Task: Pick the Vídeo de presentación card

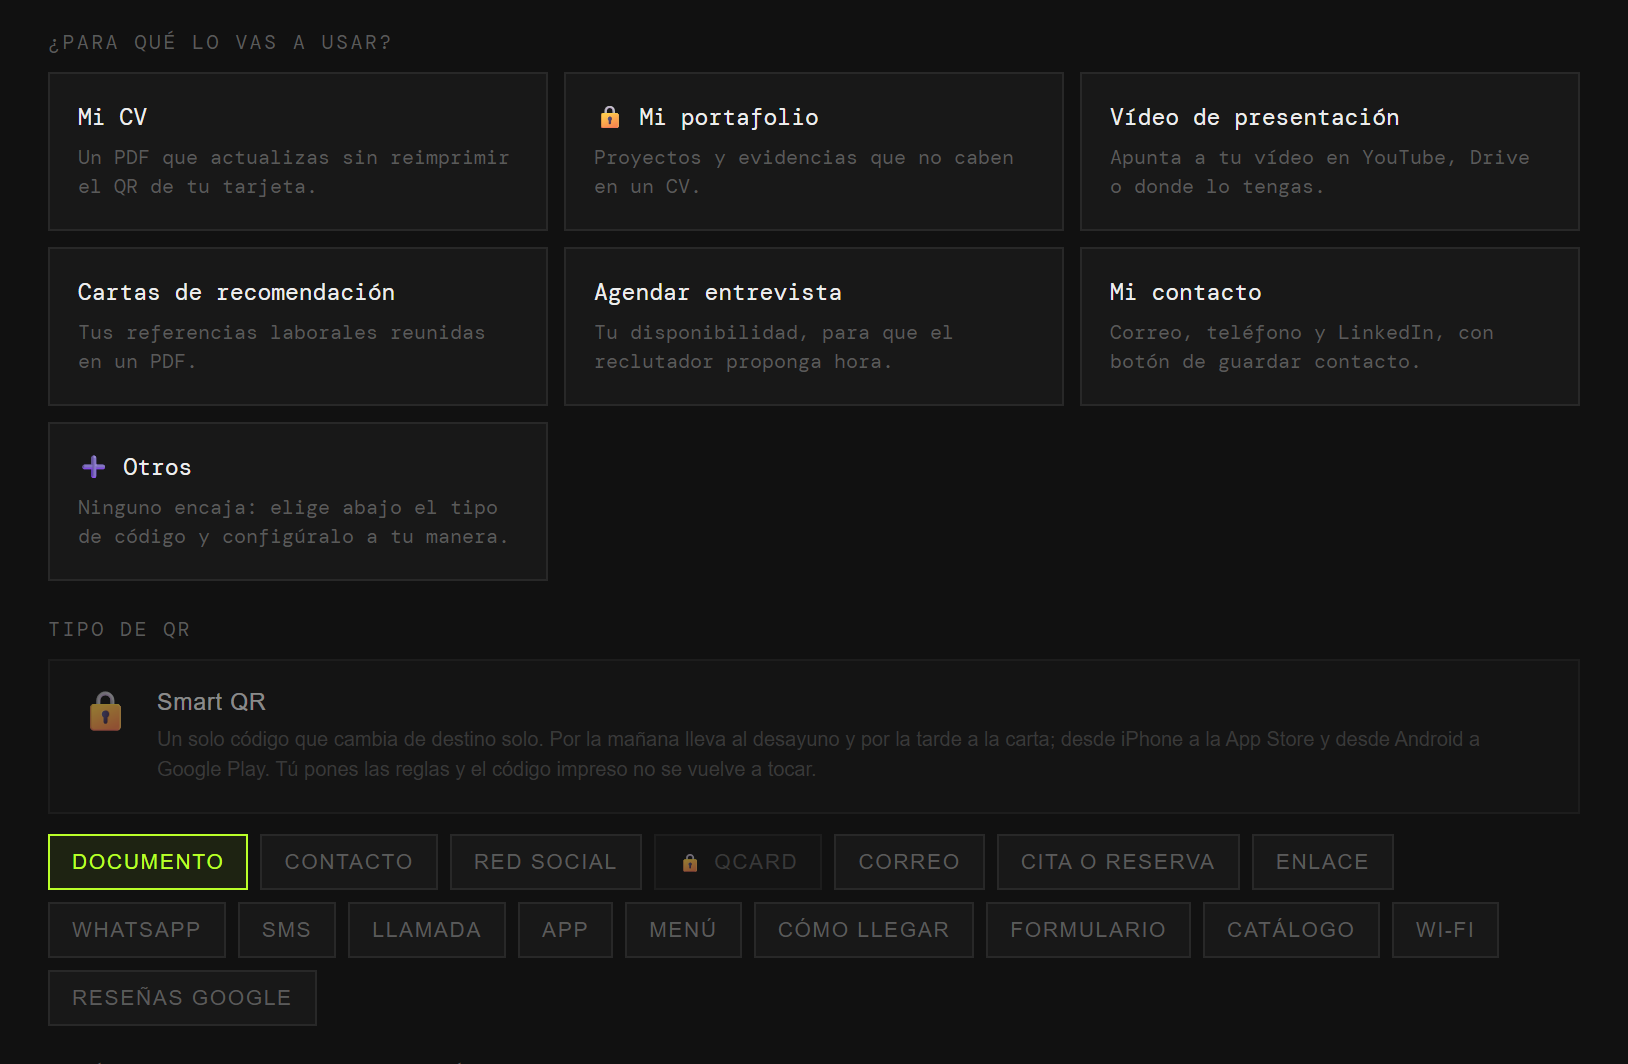Action: click(x=1330, y=151)
